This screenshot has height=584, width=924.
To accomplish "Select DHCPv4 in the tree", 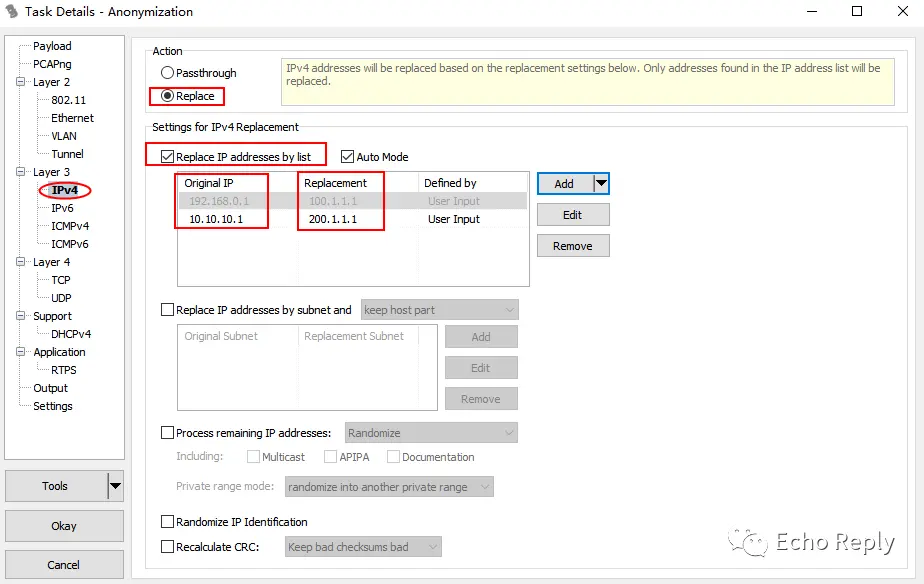I will (71, 334).
